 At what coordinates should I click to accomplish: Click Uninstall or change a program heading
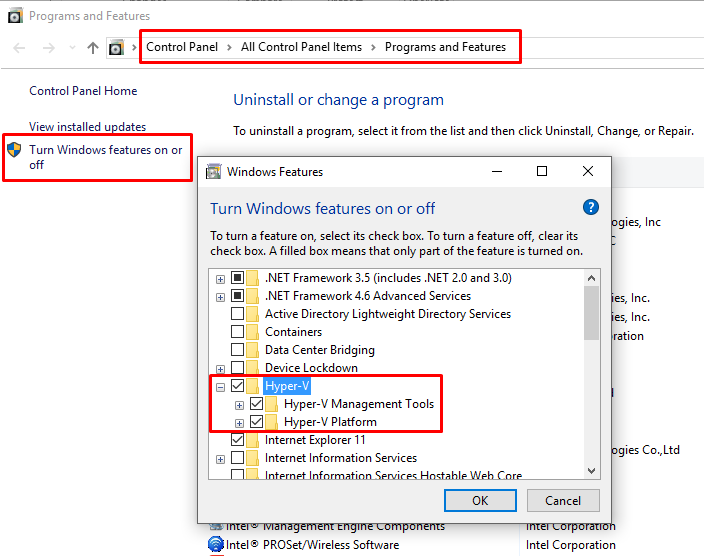tap(338, 100)
